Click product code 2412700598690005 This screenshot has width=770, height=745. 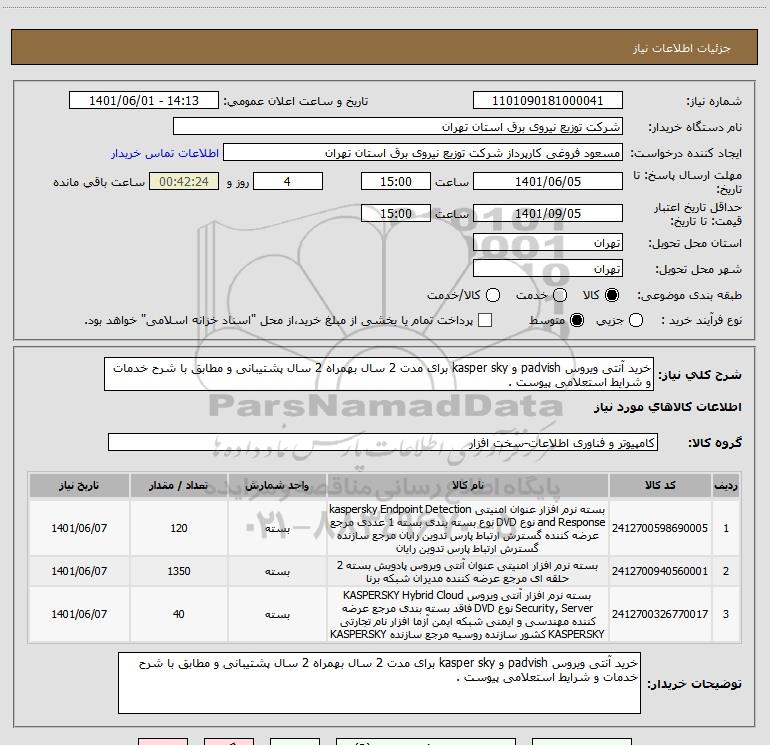[660, 528]
